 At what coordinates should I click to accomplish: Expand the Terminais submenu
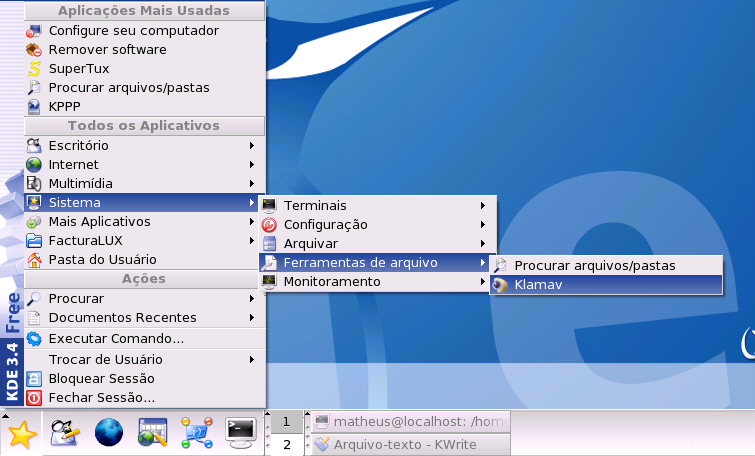(x=315, y=205)
